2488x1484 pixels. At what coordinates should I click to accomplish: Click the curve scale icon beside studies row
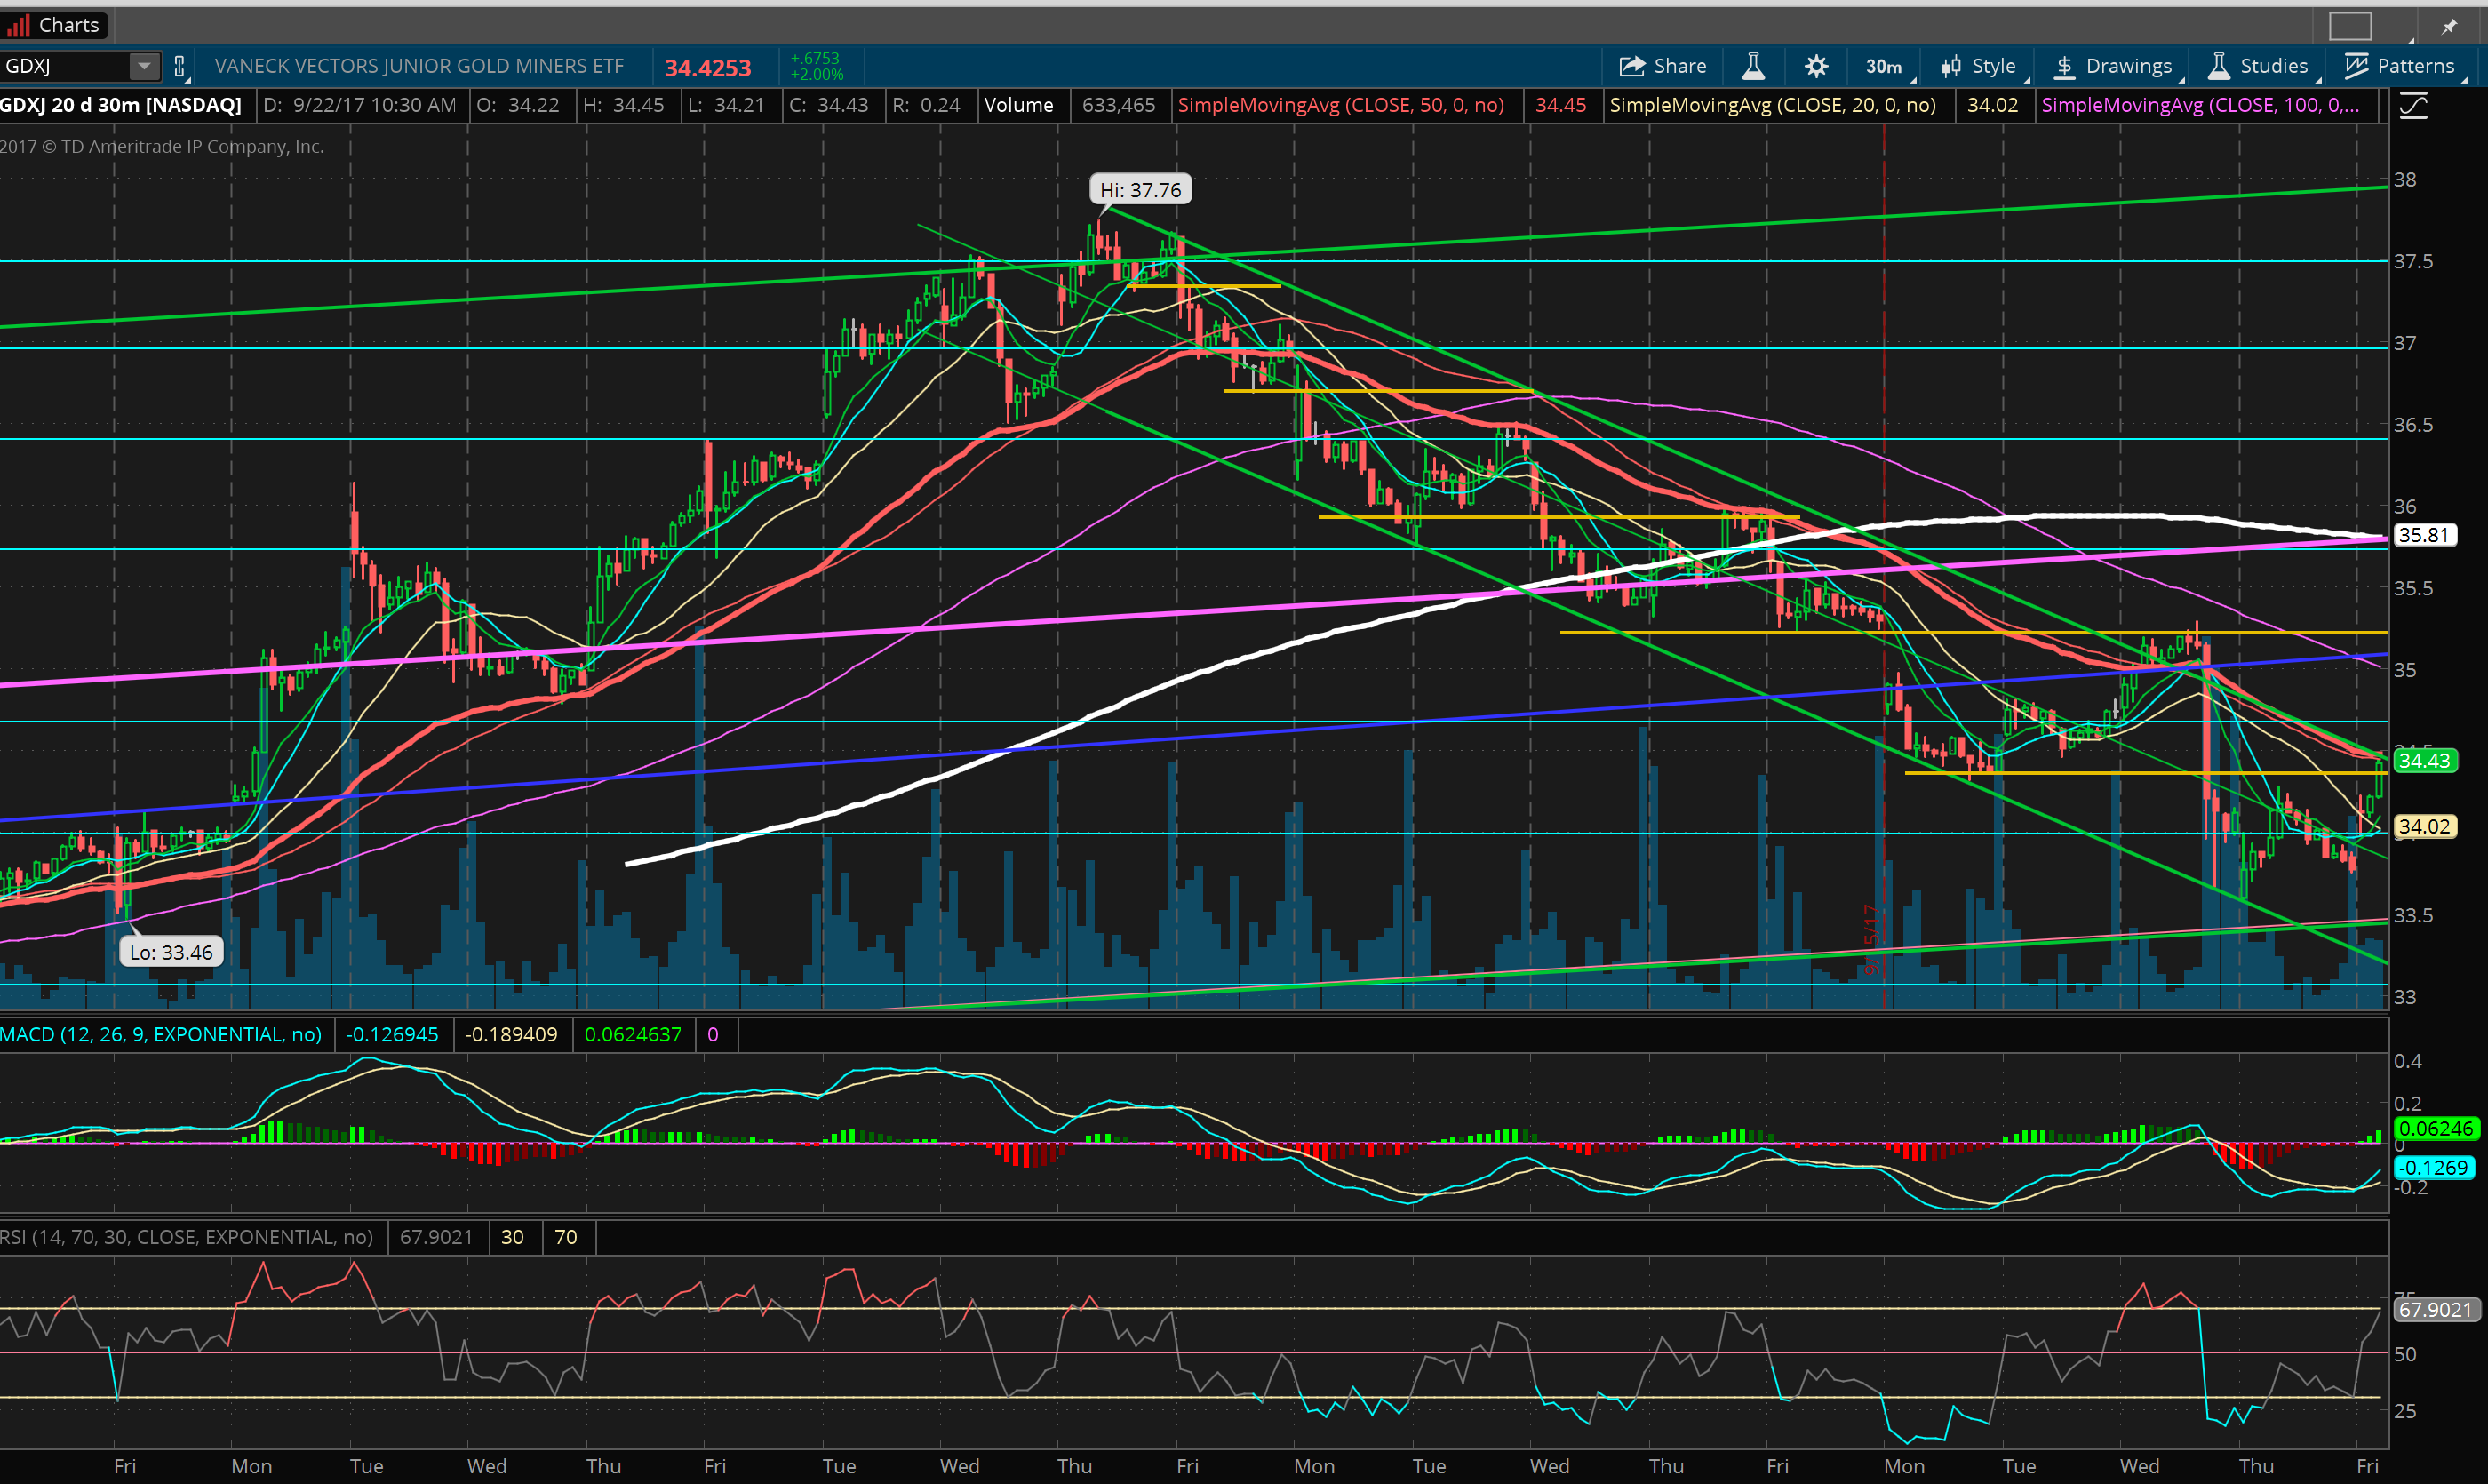pyautogui.click(x=2413, y=105)
